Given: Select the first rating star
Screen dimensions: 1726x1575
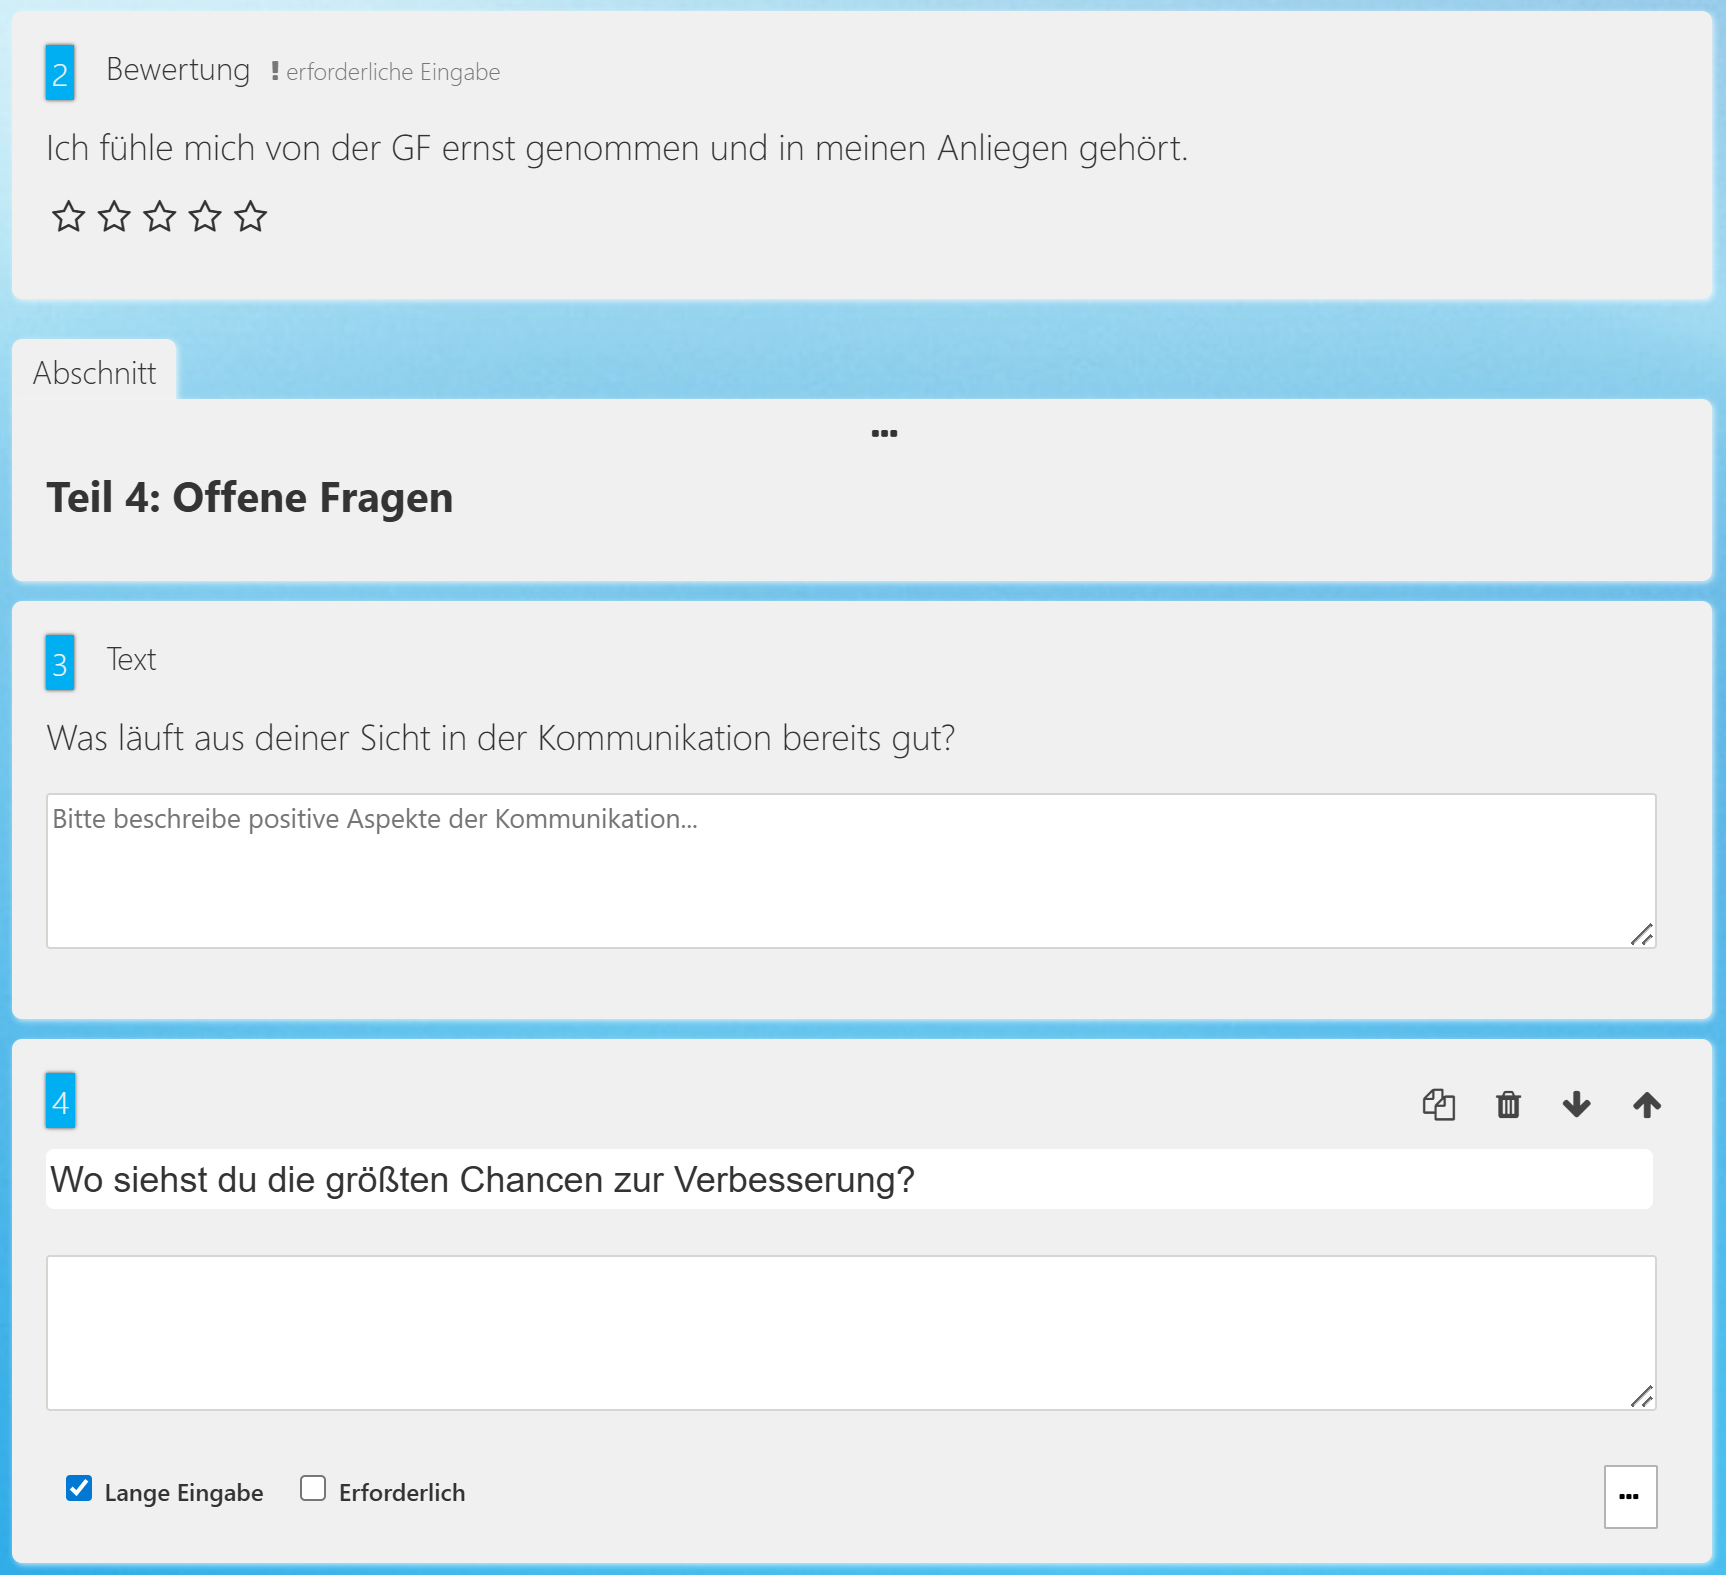Looking at the screenshot, I should [67, 215].
